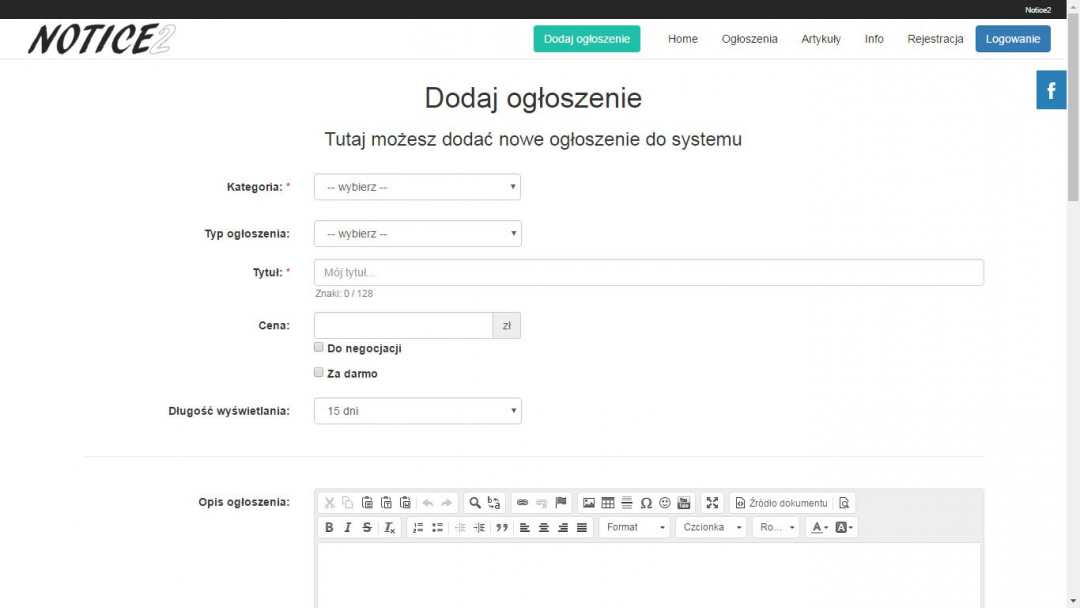Open the Format paragraph style dropdown
1080x608 pixels.
pos(634,527)
